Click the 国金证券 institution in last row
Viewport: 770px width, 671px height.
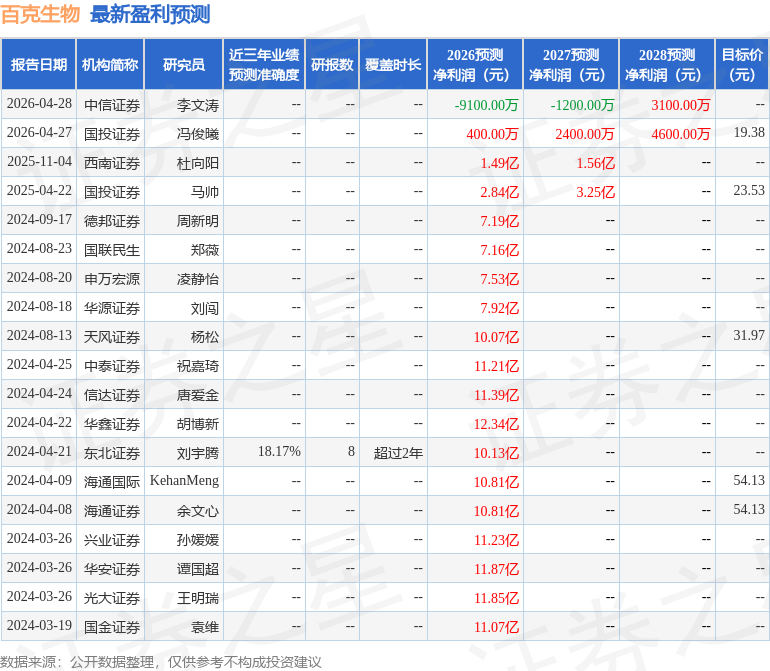[x=112, y=627]
